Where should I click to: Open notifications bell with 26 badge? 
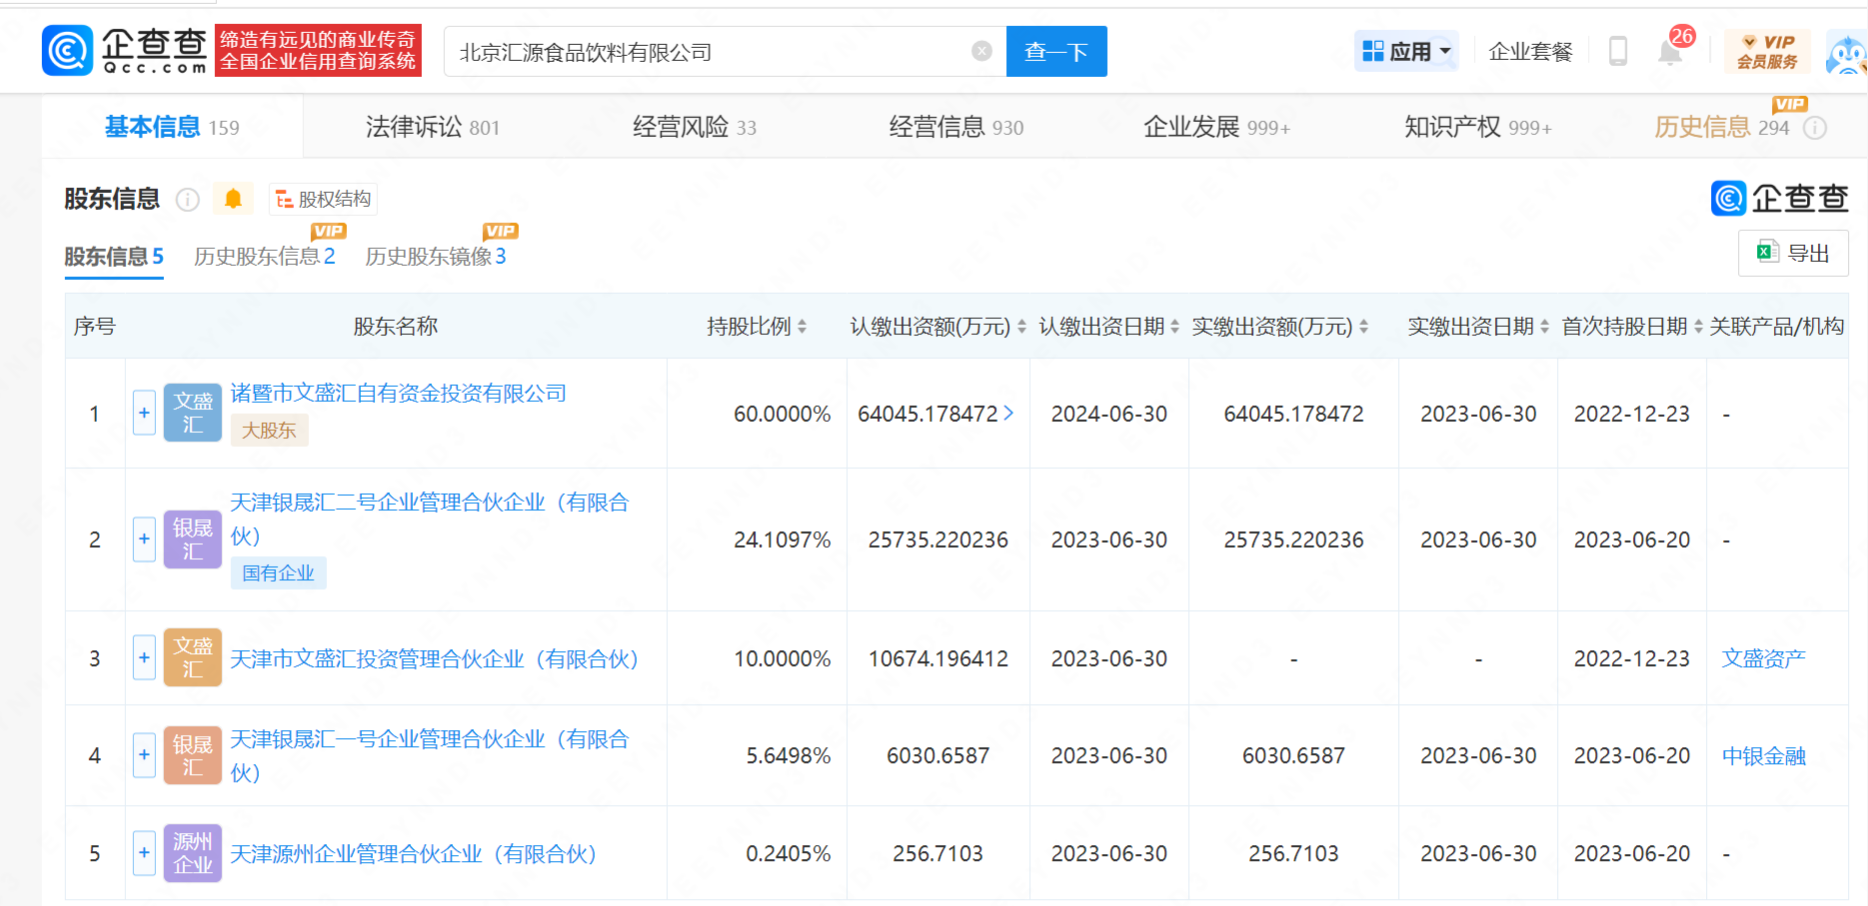click(x=1670, y=51)
